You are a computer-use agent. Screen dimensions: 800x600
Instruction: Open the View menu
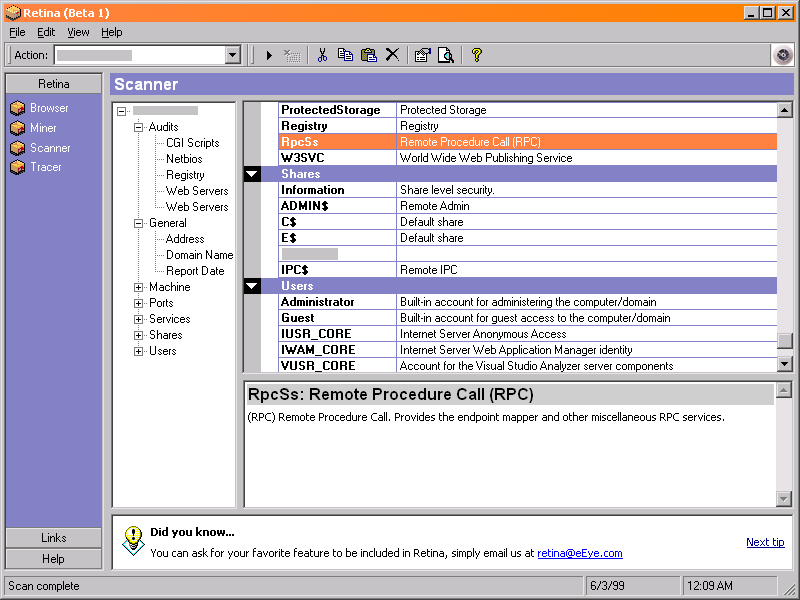[78, 32]
